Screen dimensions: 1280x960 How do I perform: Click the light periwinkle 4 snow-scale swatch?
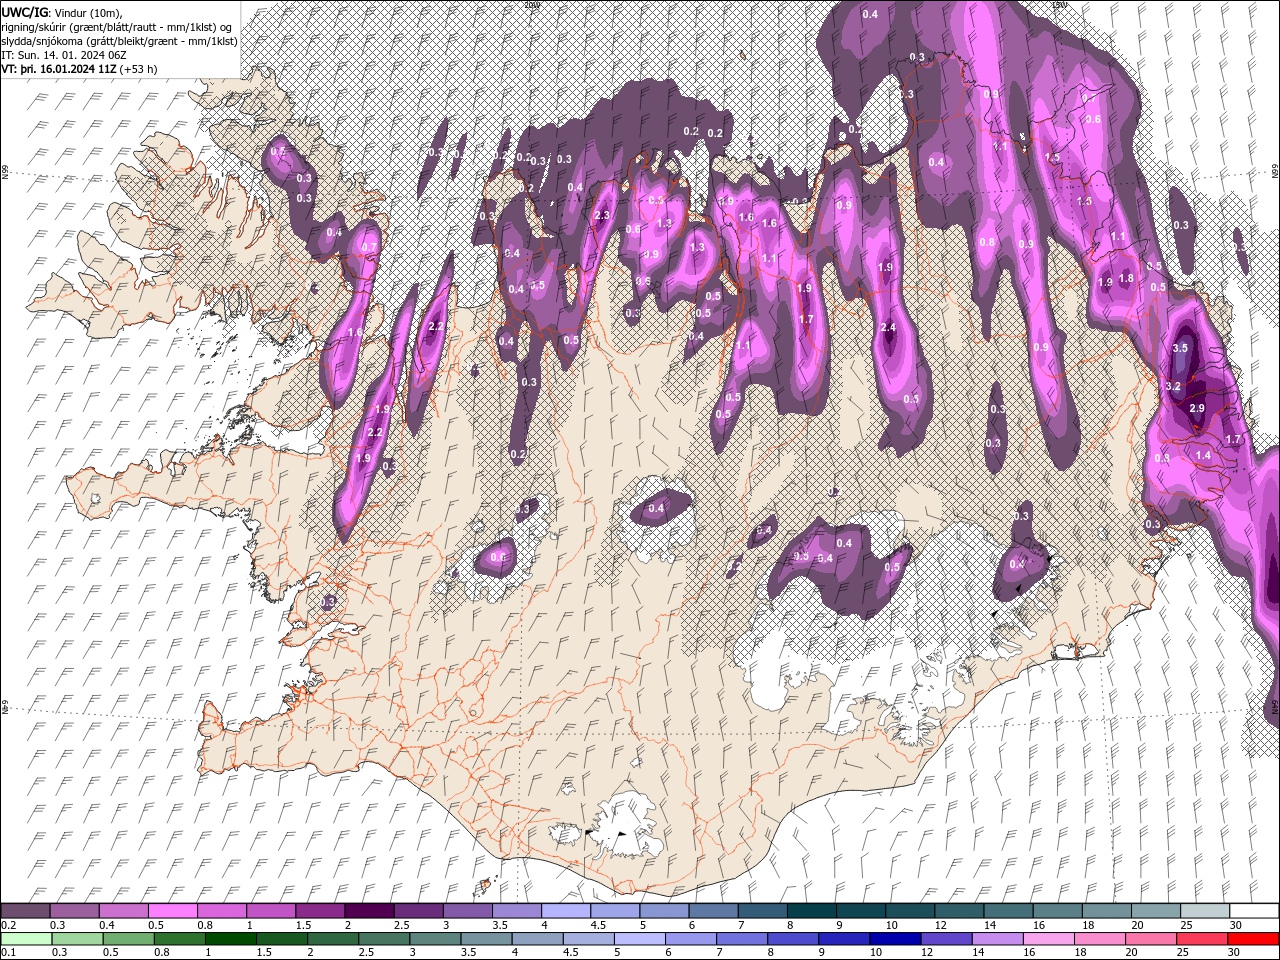pyautogui.click(x=566, y=910)
